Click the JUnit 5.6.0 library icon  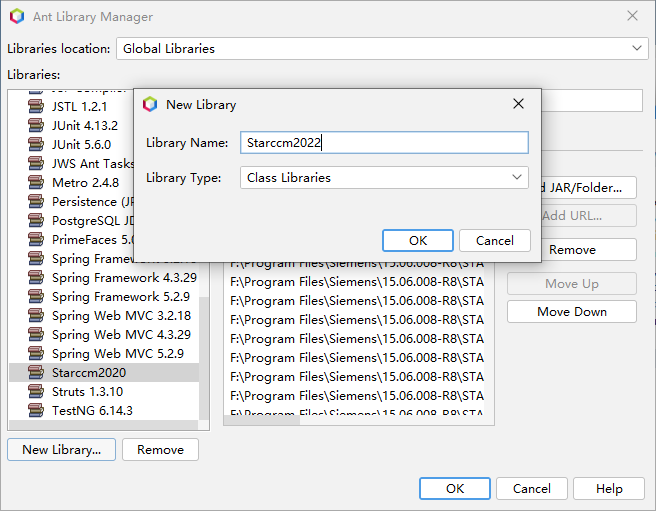click(36, 144)
